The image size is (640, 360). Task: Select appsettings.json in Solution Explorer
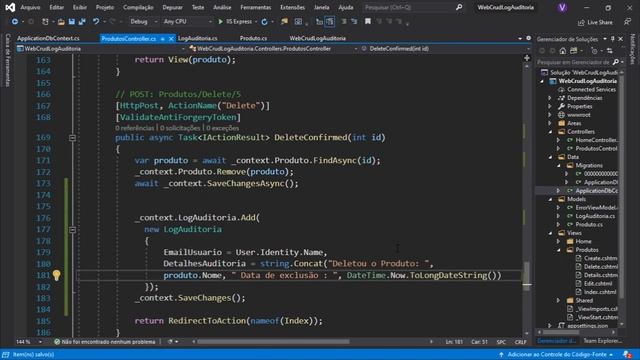pyautogui.click(x=587, y=326)
